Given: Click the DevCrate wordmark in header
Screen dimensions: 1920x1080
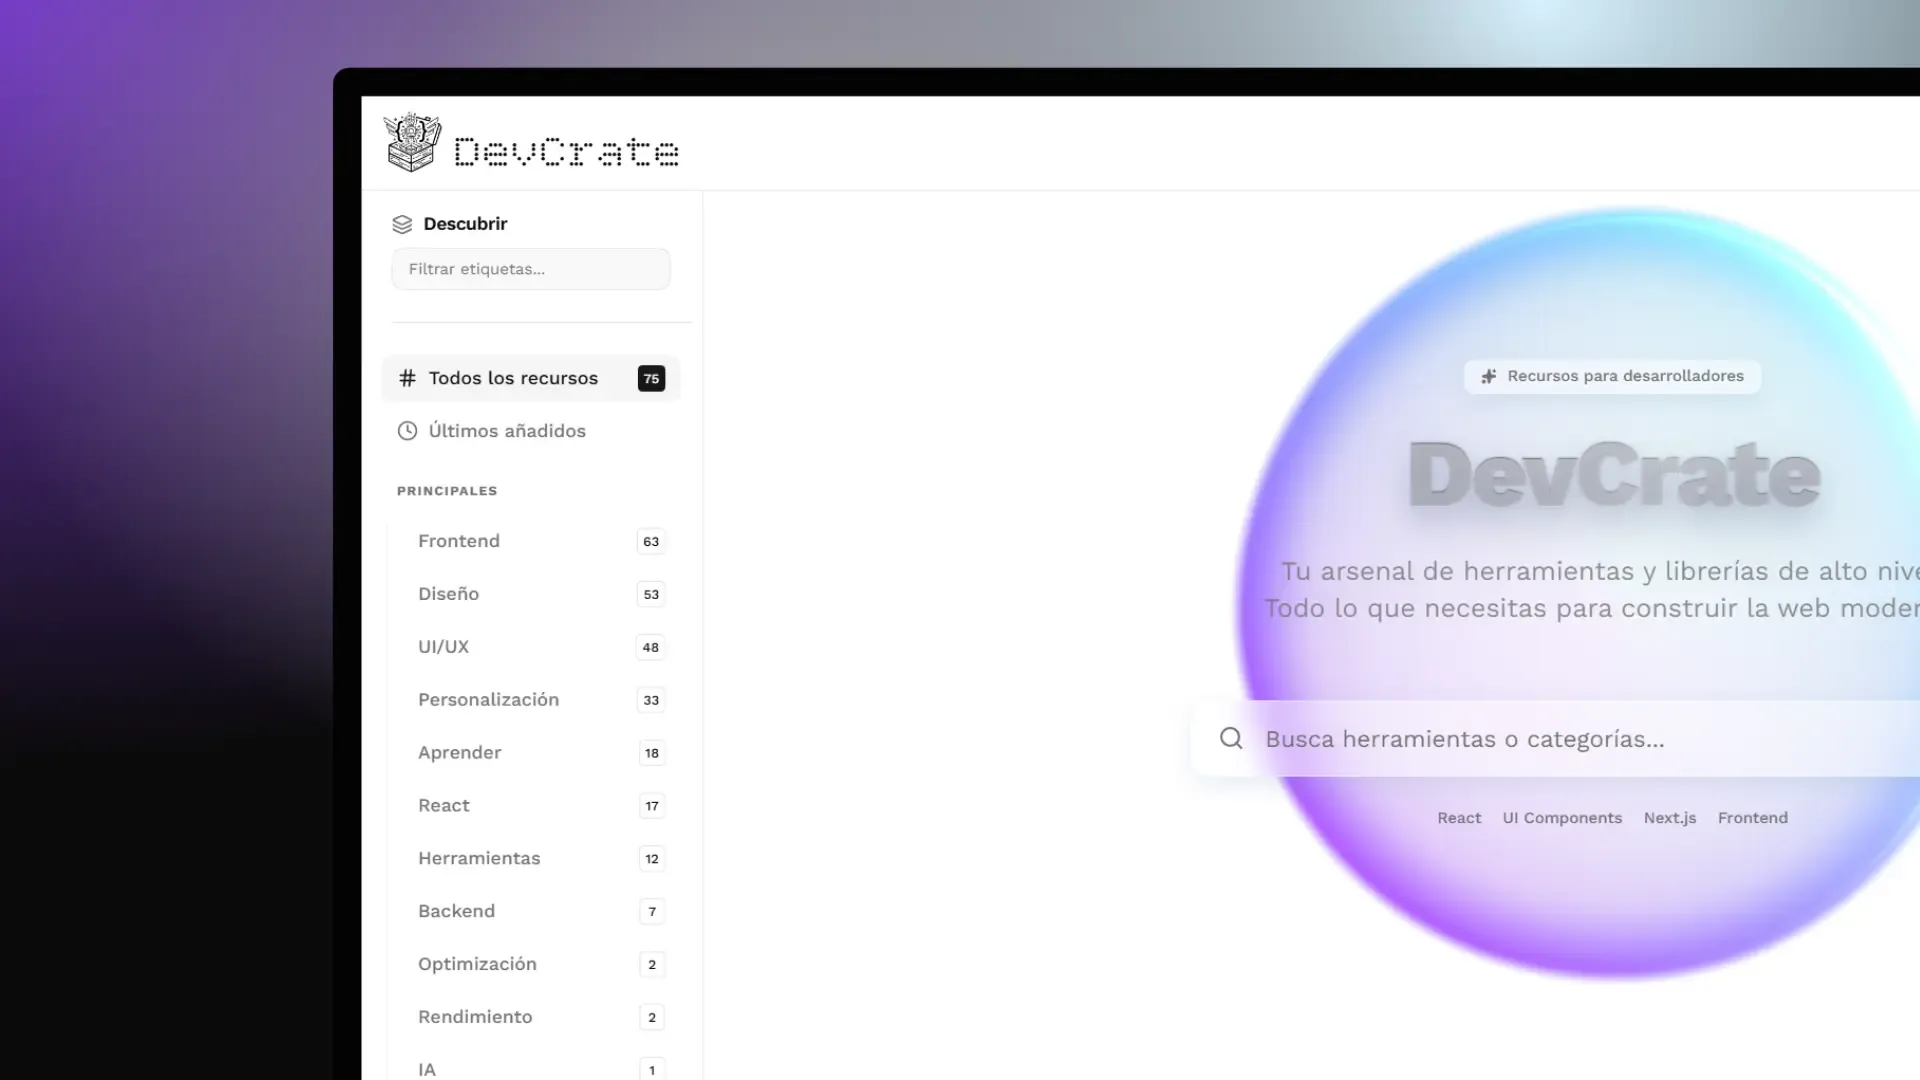Looking at the screenshot, I should [x=566, y=151].
